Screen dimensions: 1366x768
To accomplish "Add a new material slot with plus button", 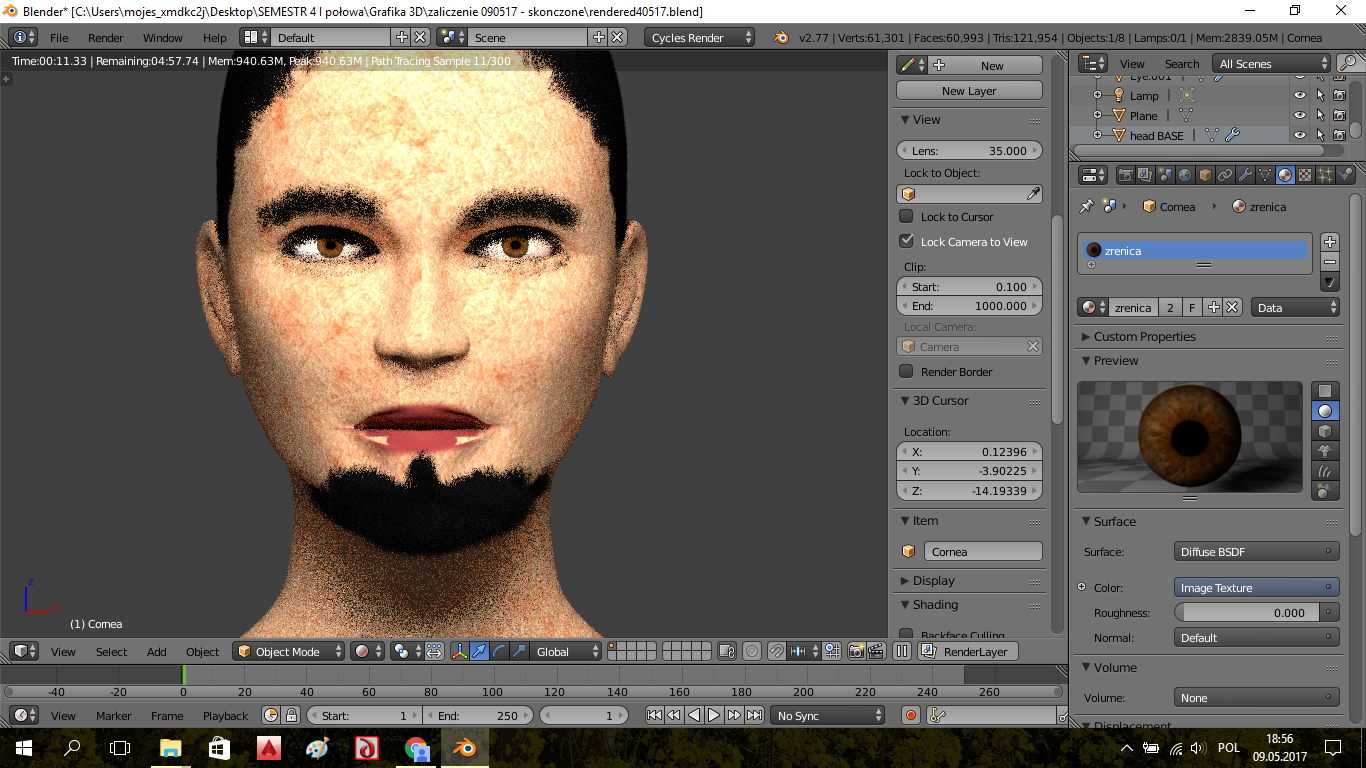I will [1329, 242].
